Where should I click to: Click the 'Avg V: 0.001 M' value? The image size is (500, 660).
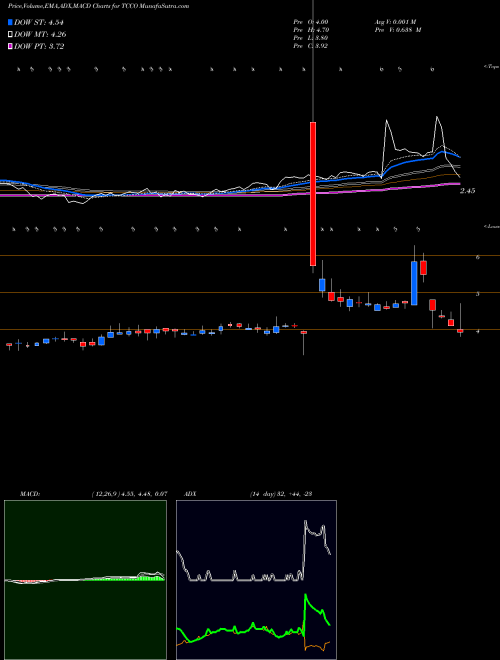point(397,22)
